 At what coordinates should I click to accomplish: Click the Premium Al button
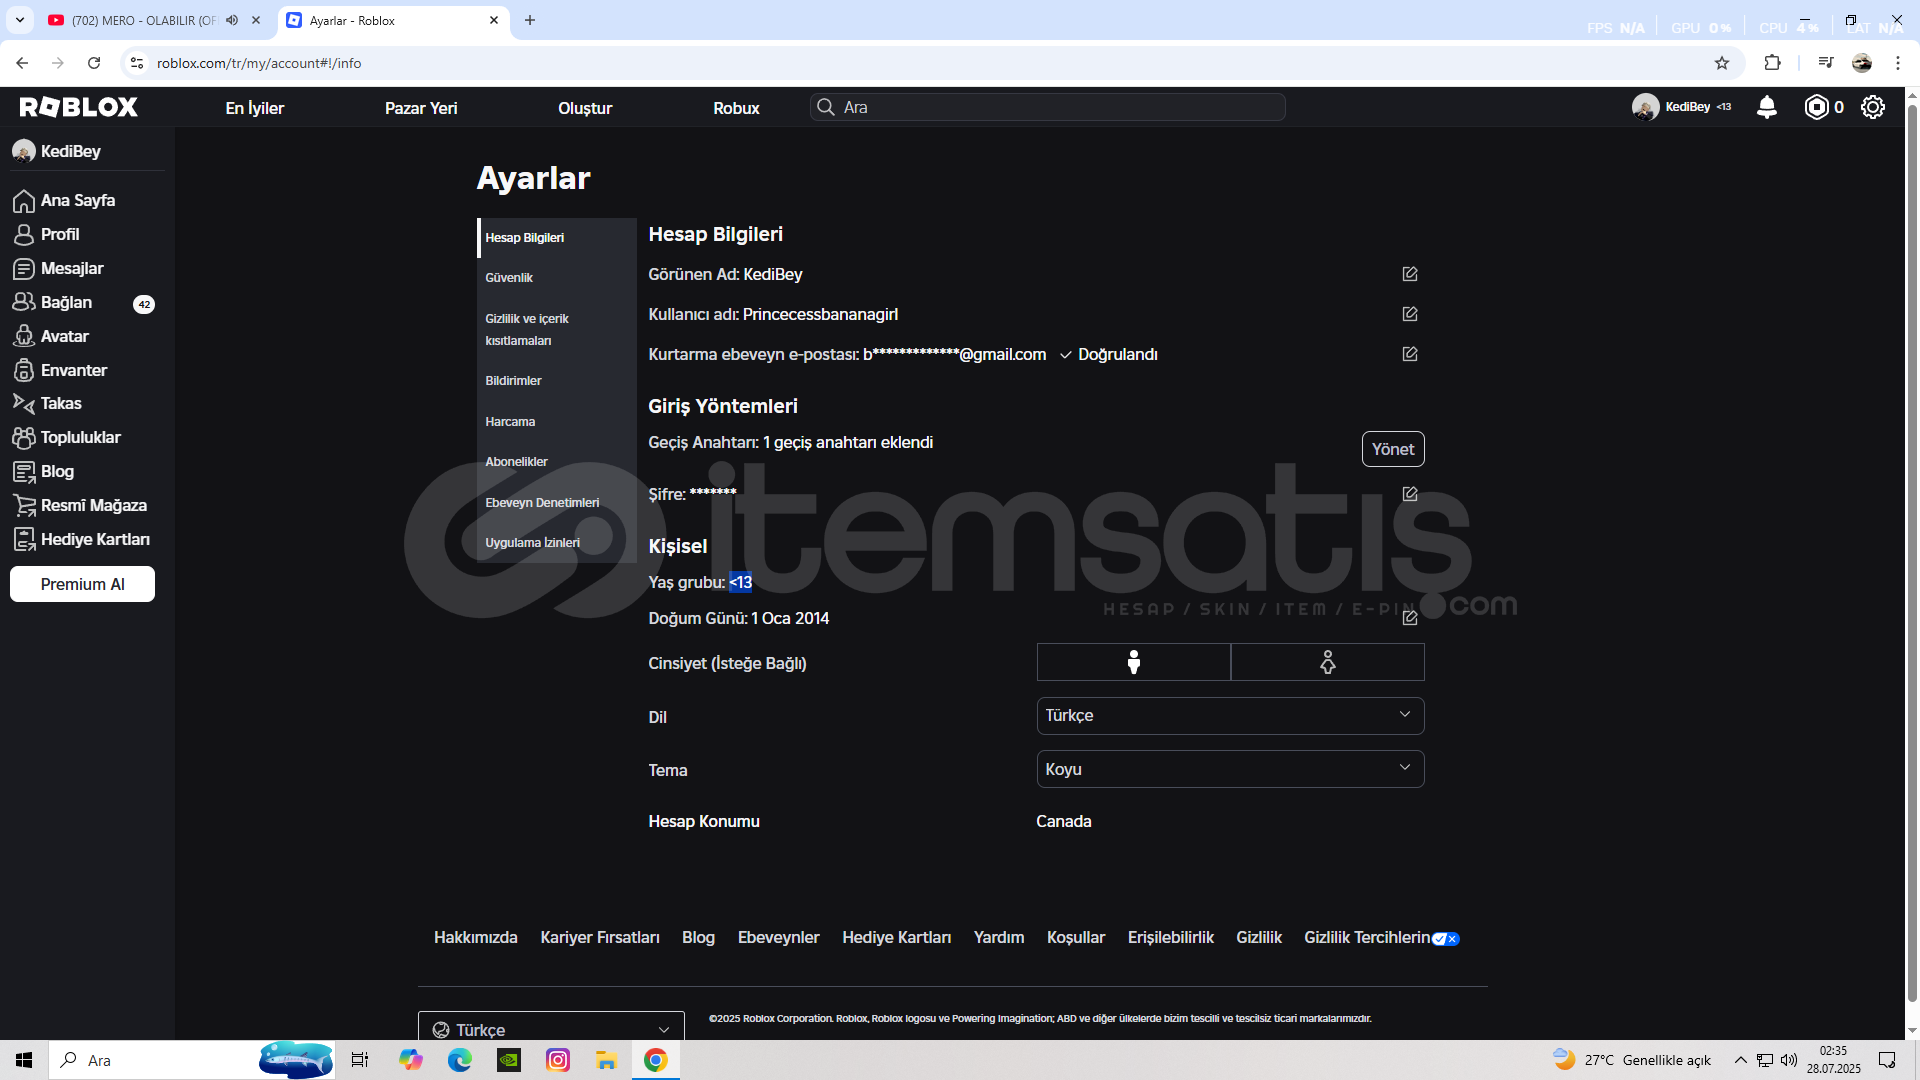coord(82,584)
